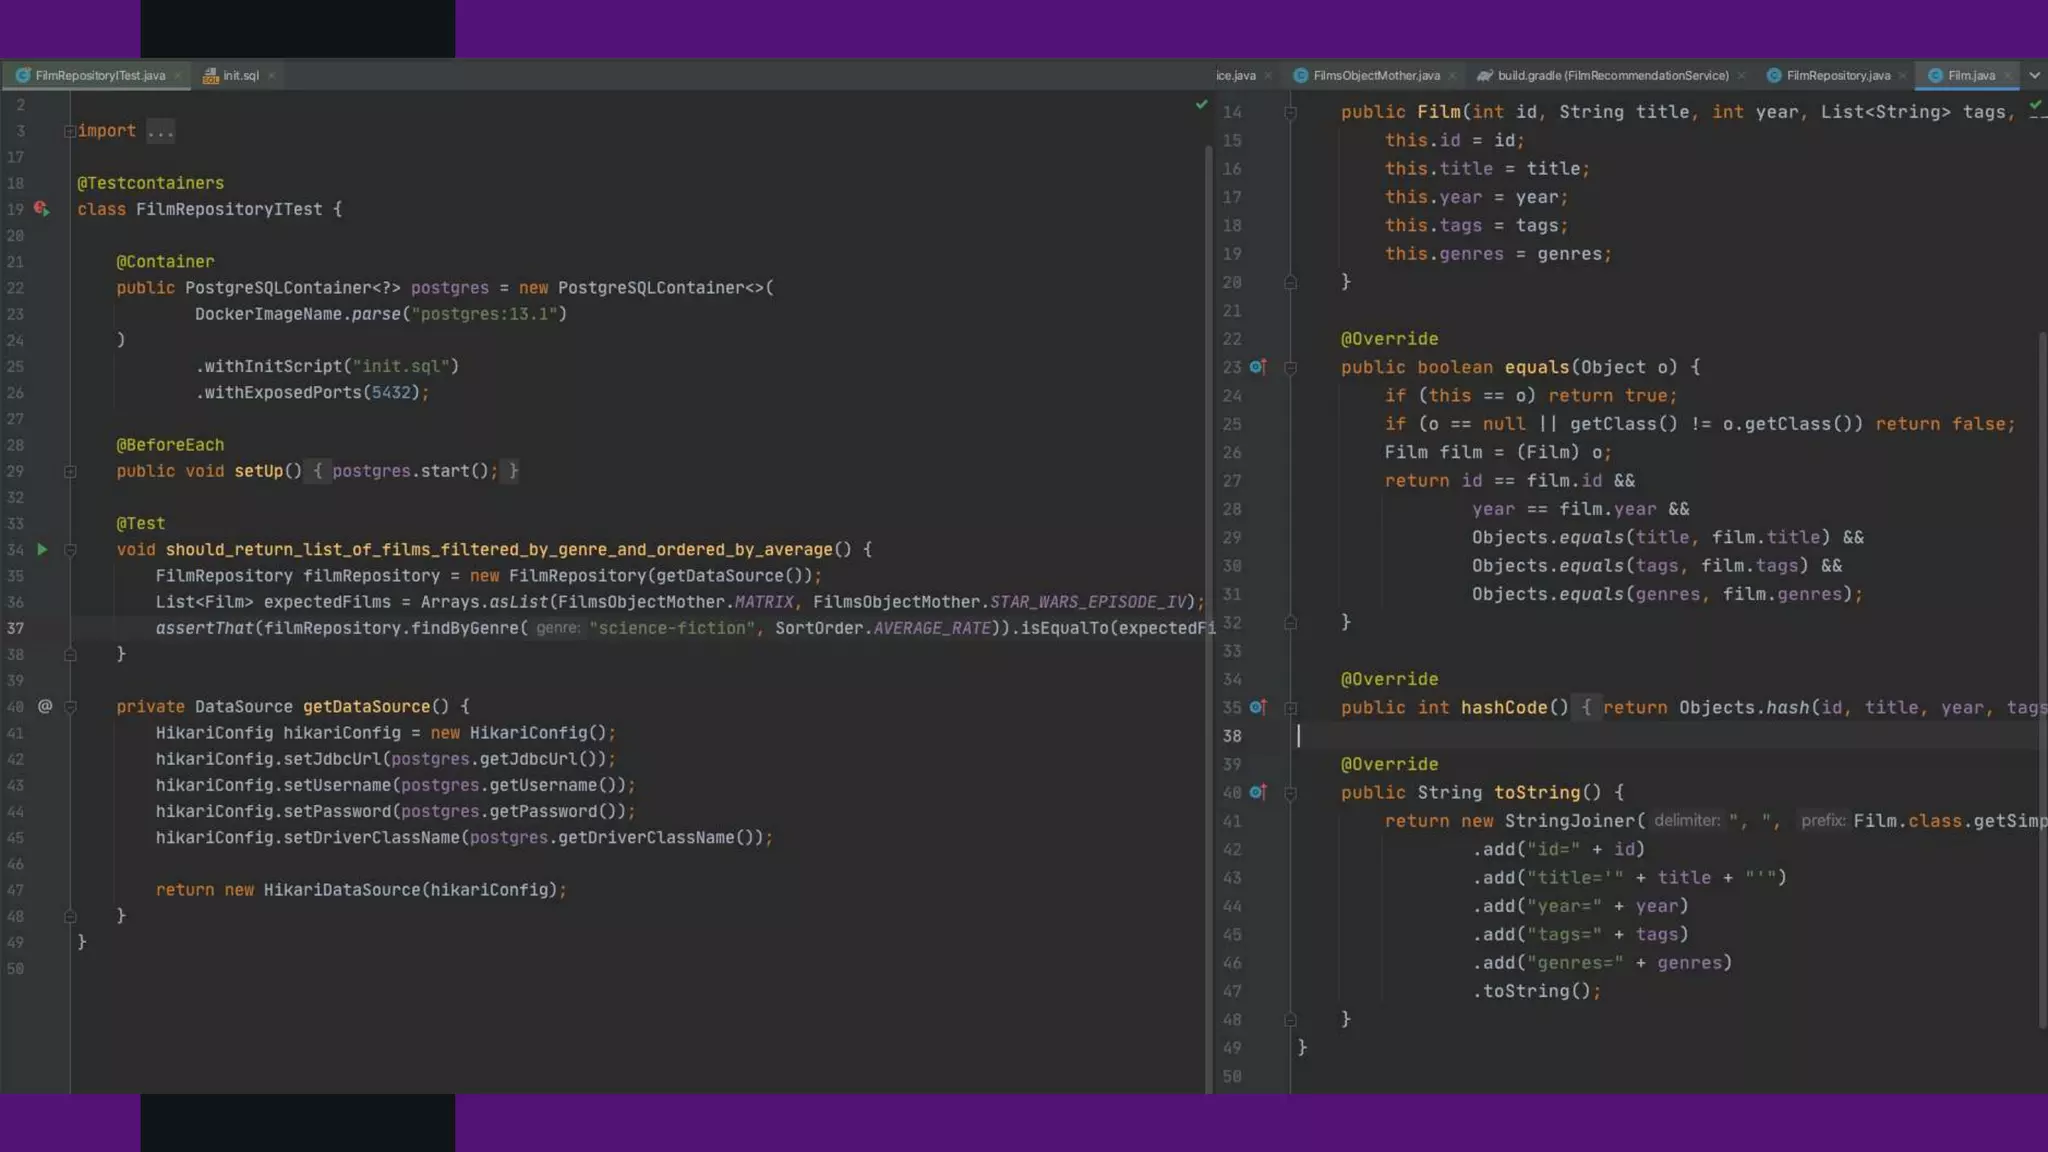The image size is (2048, 1152).
Task: Open the build.gradle (FilmRecommendationService) tab
Action: point(1612,75)
